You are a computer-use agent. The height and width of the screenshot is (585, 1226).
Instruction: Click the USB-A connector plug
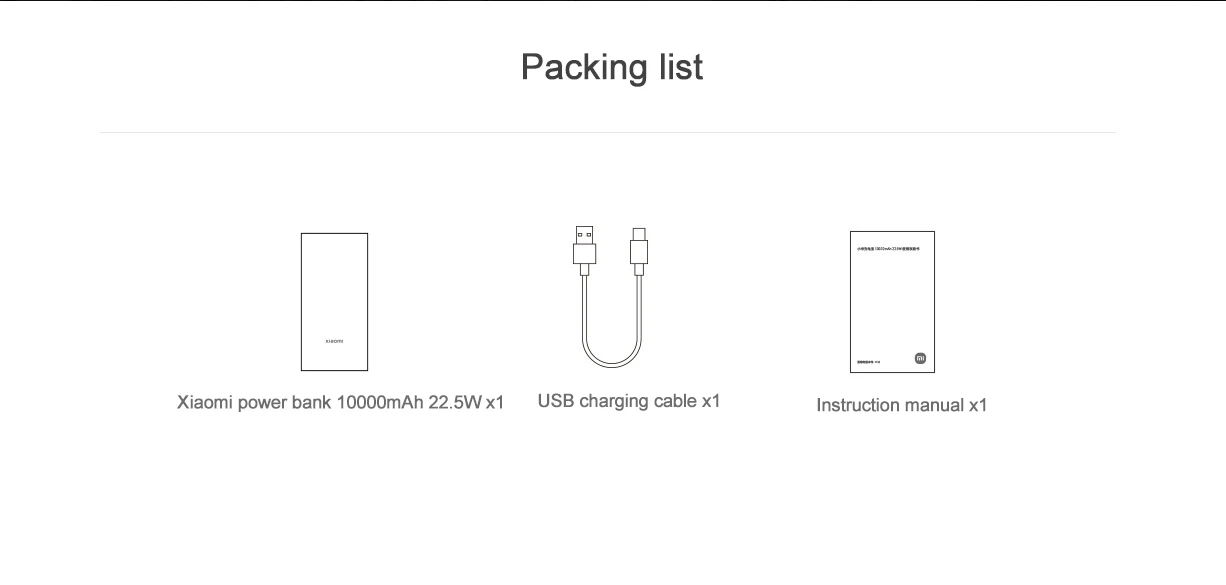(x=584, y=247)
